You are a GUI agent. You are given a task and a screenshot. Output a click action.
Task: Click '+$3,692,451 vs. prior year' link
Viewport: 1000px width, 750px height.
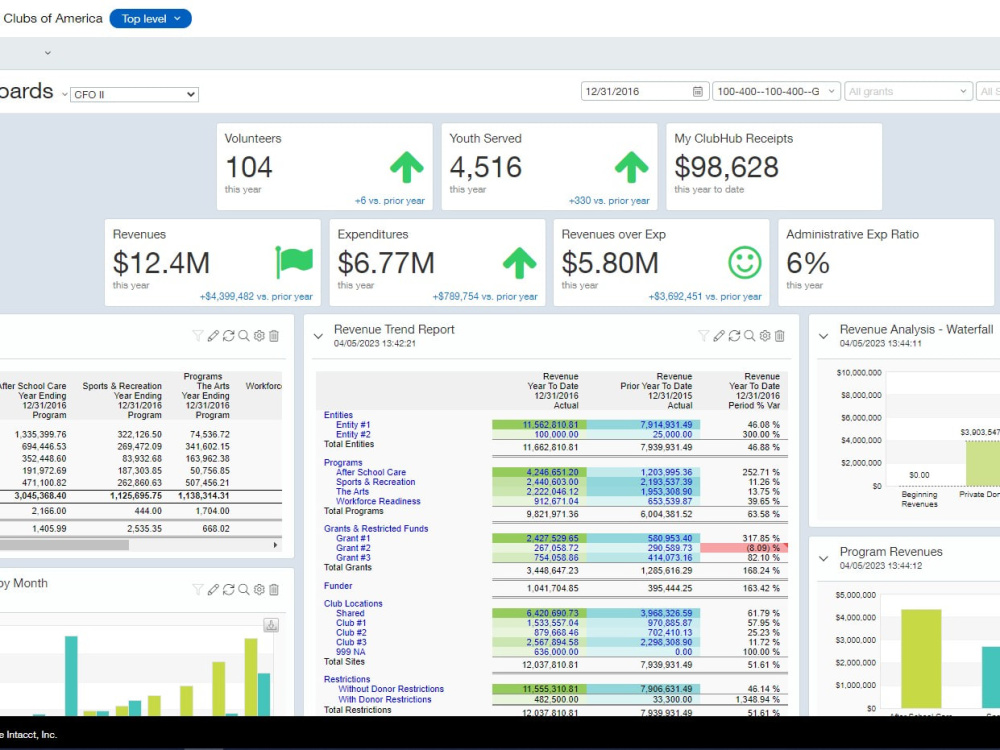coord(705,297)
